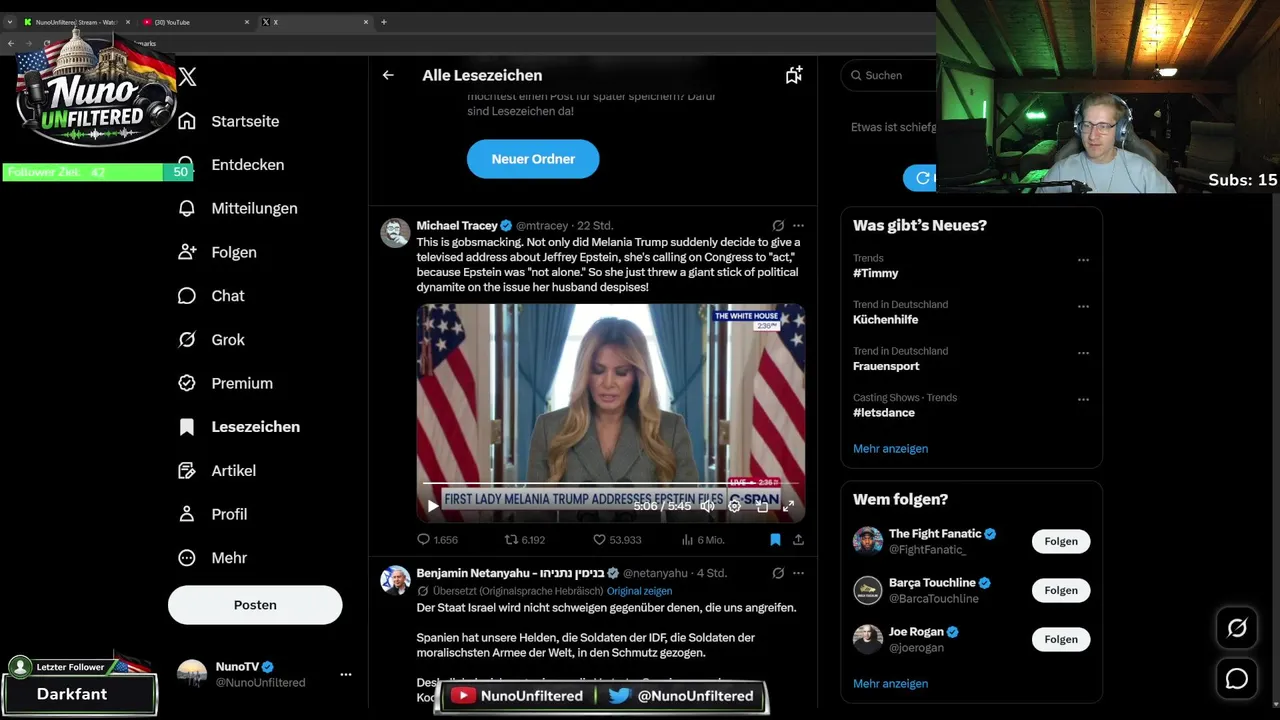This screenshot has width=1280, height=720.
Task: Open the #letsdance trend
Action: (884, 412)
